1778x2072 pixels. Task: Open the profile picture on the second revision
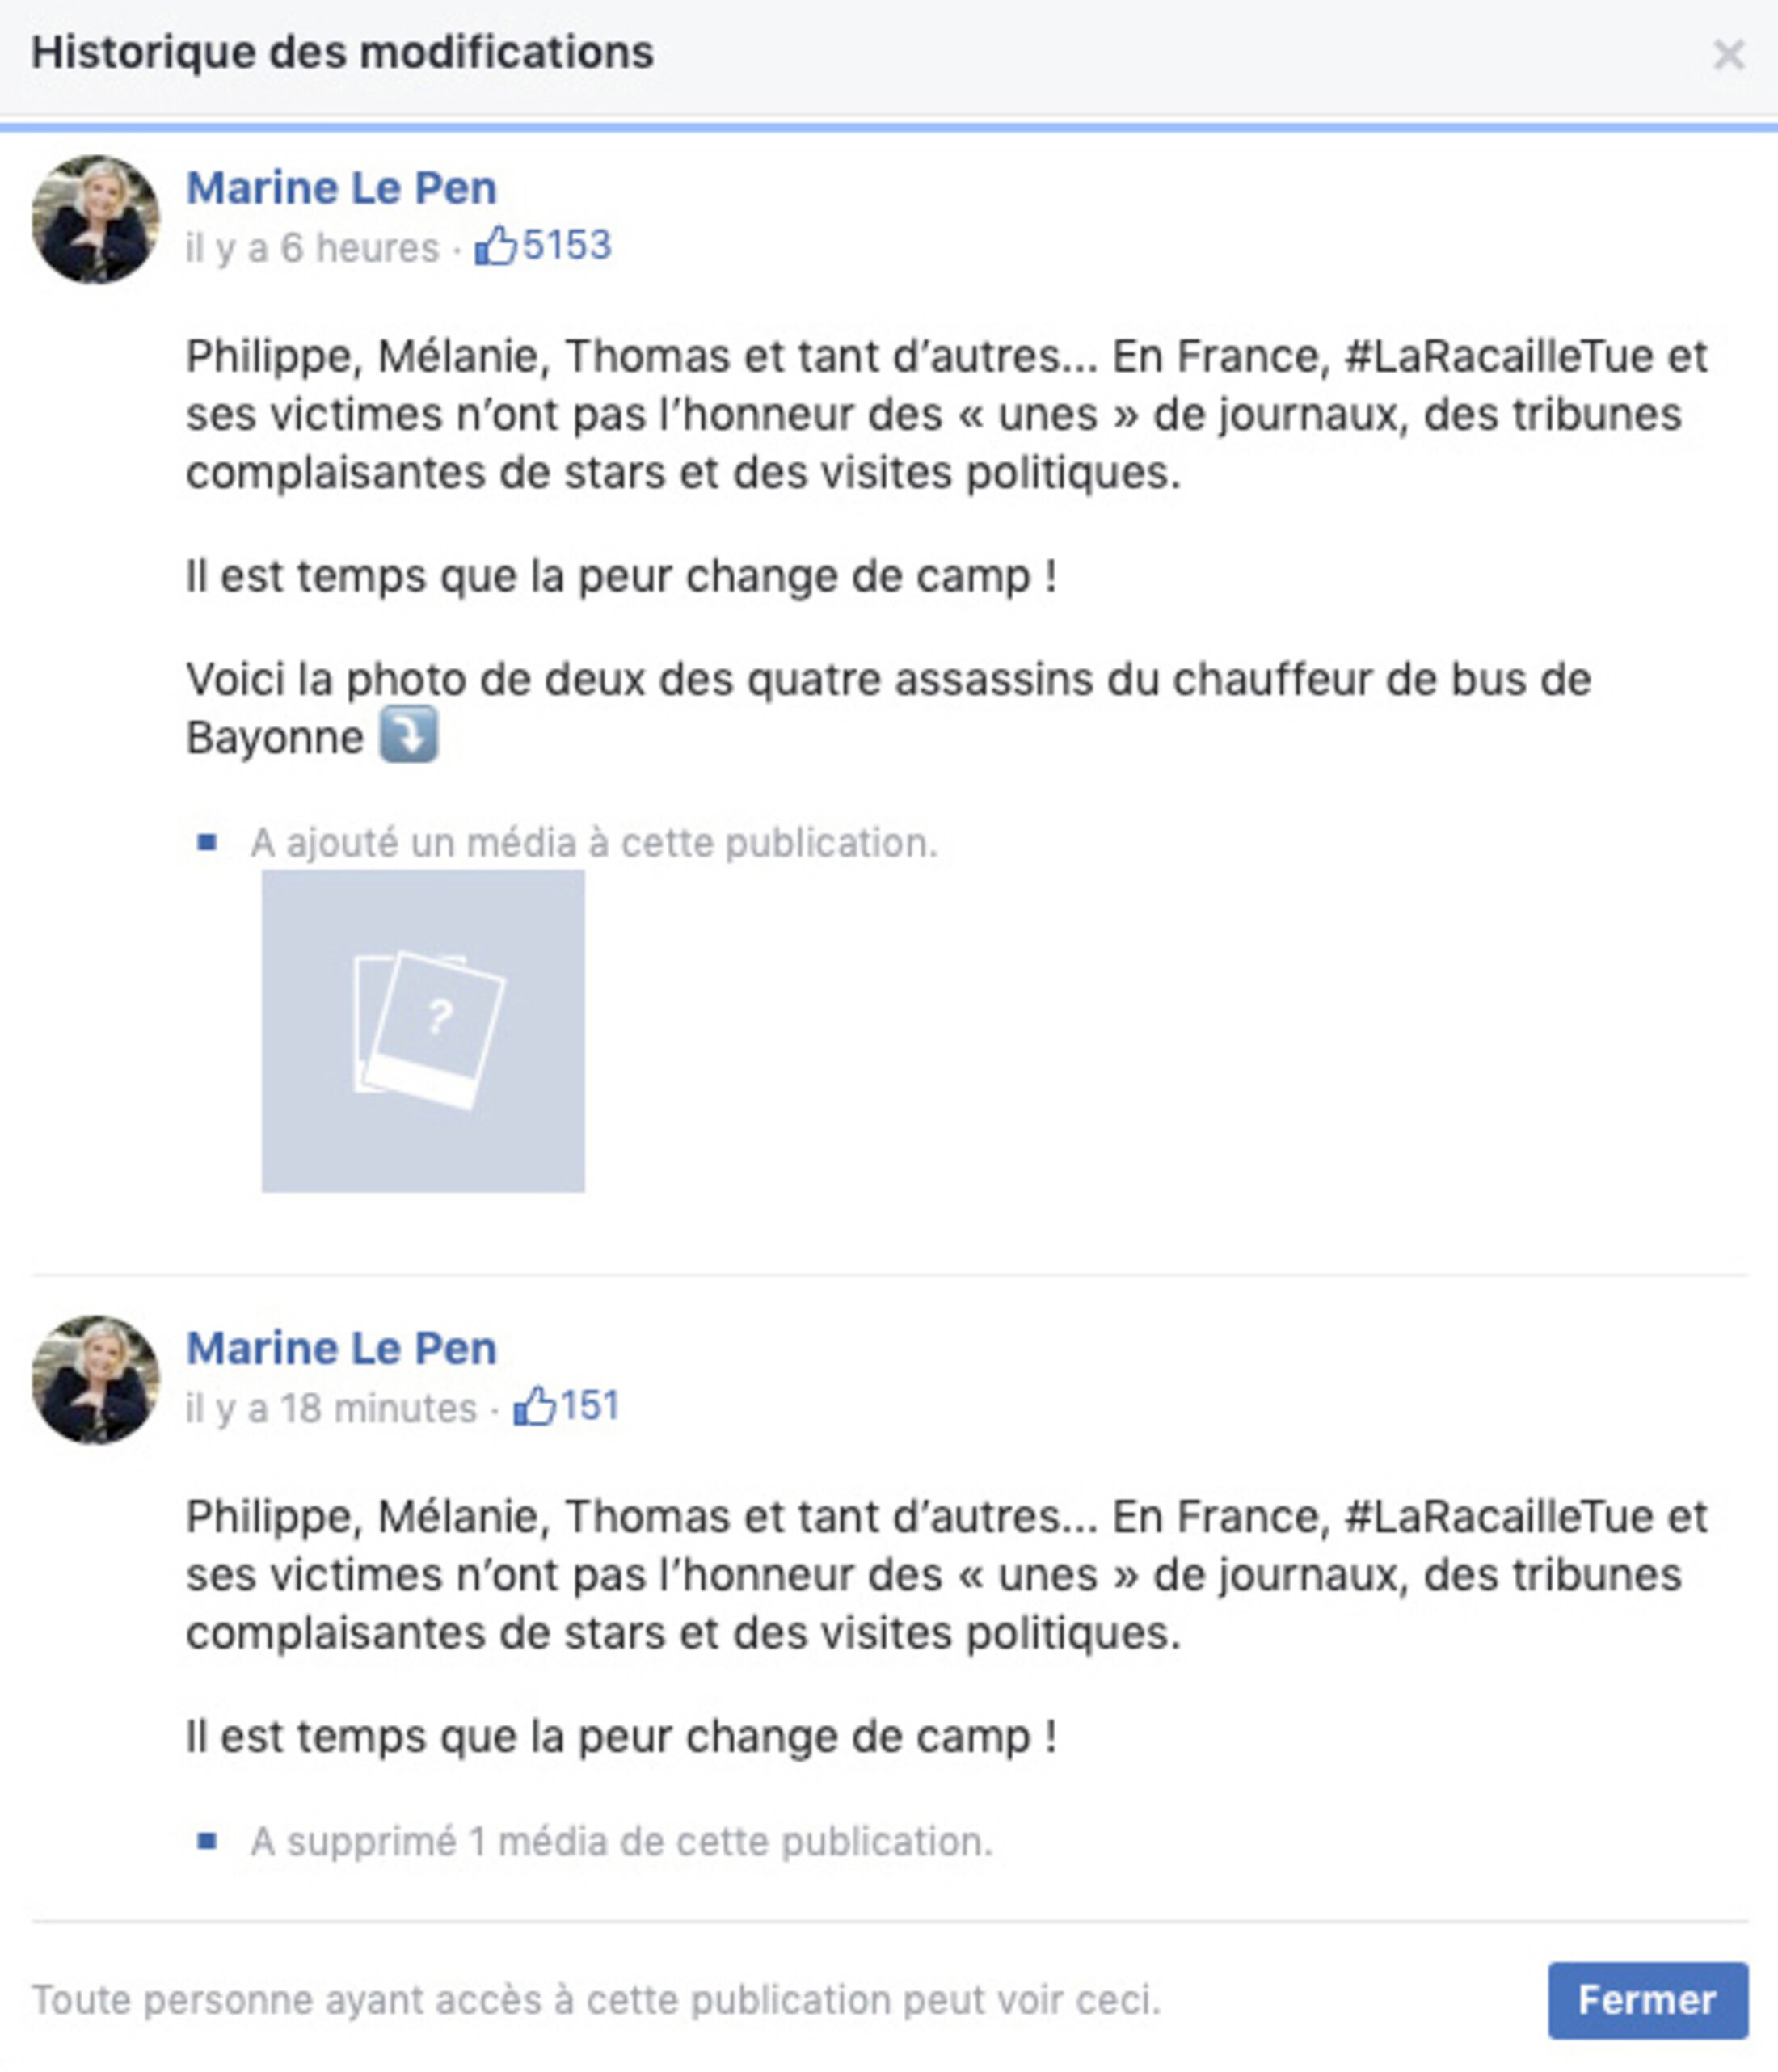point(96,1379)
